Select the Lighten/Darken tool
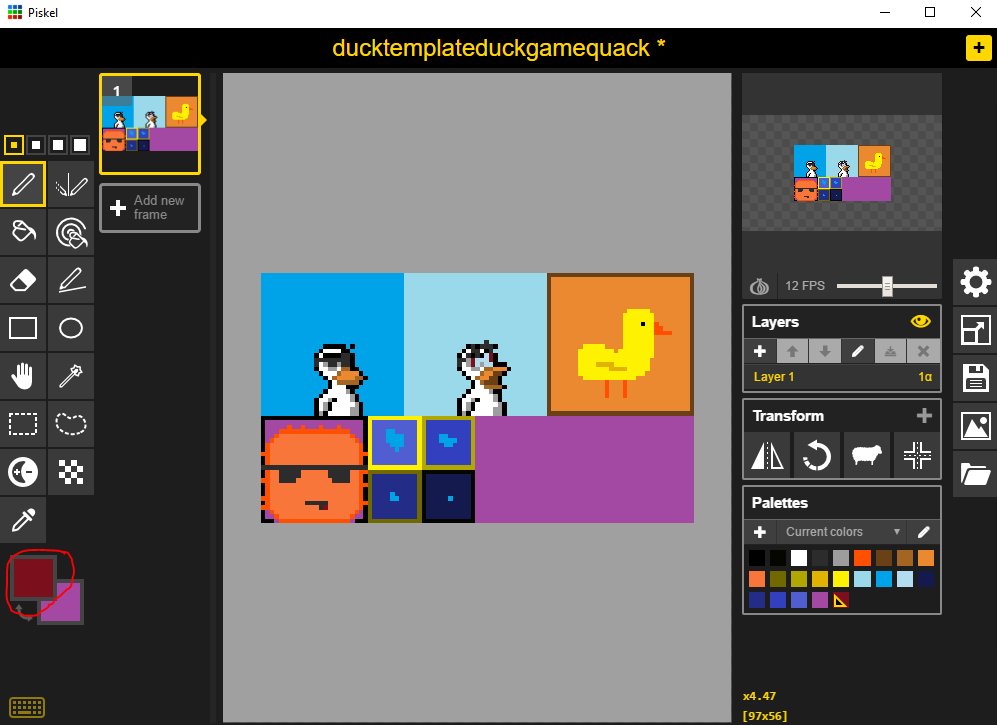Screen dimensions: 997x725 pyautogui.click(x=23, y=472)
